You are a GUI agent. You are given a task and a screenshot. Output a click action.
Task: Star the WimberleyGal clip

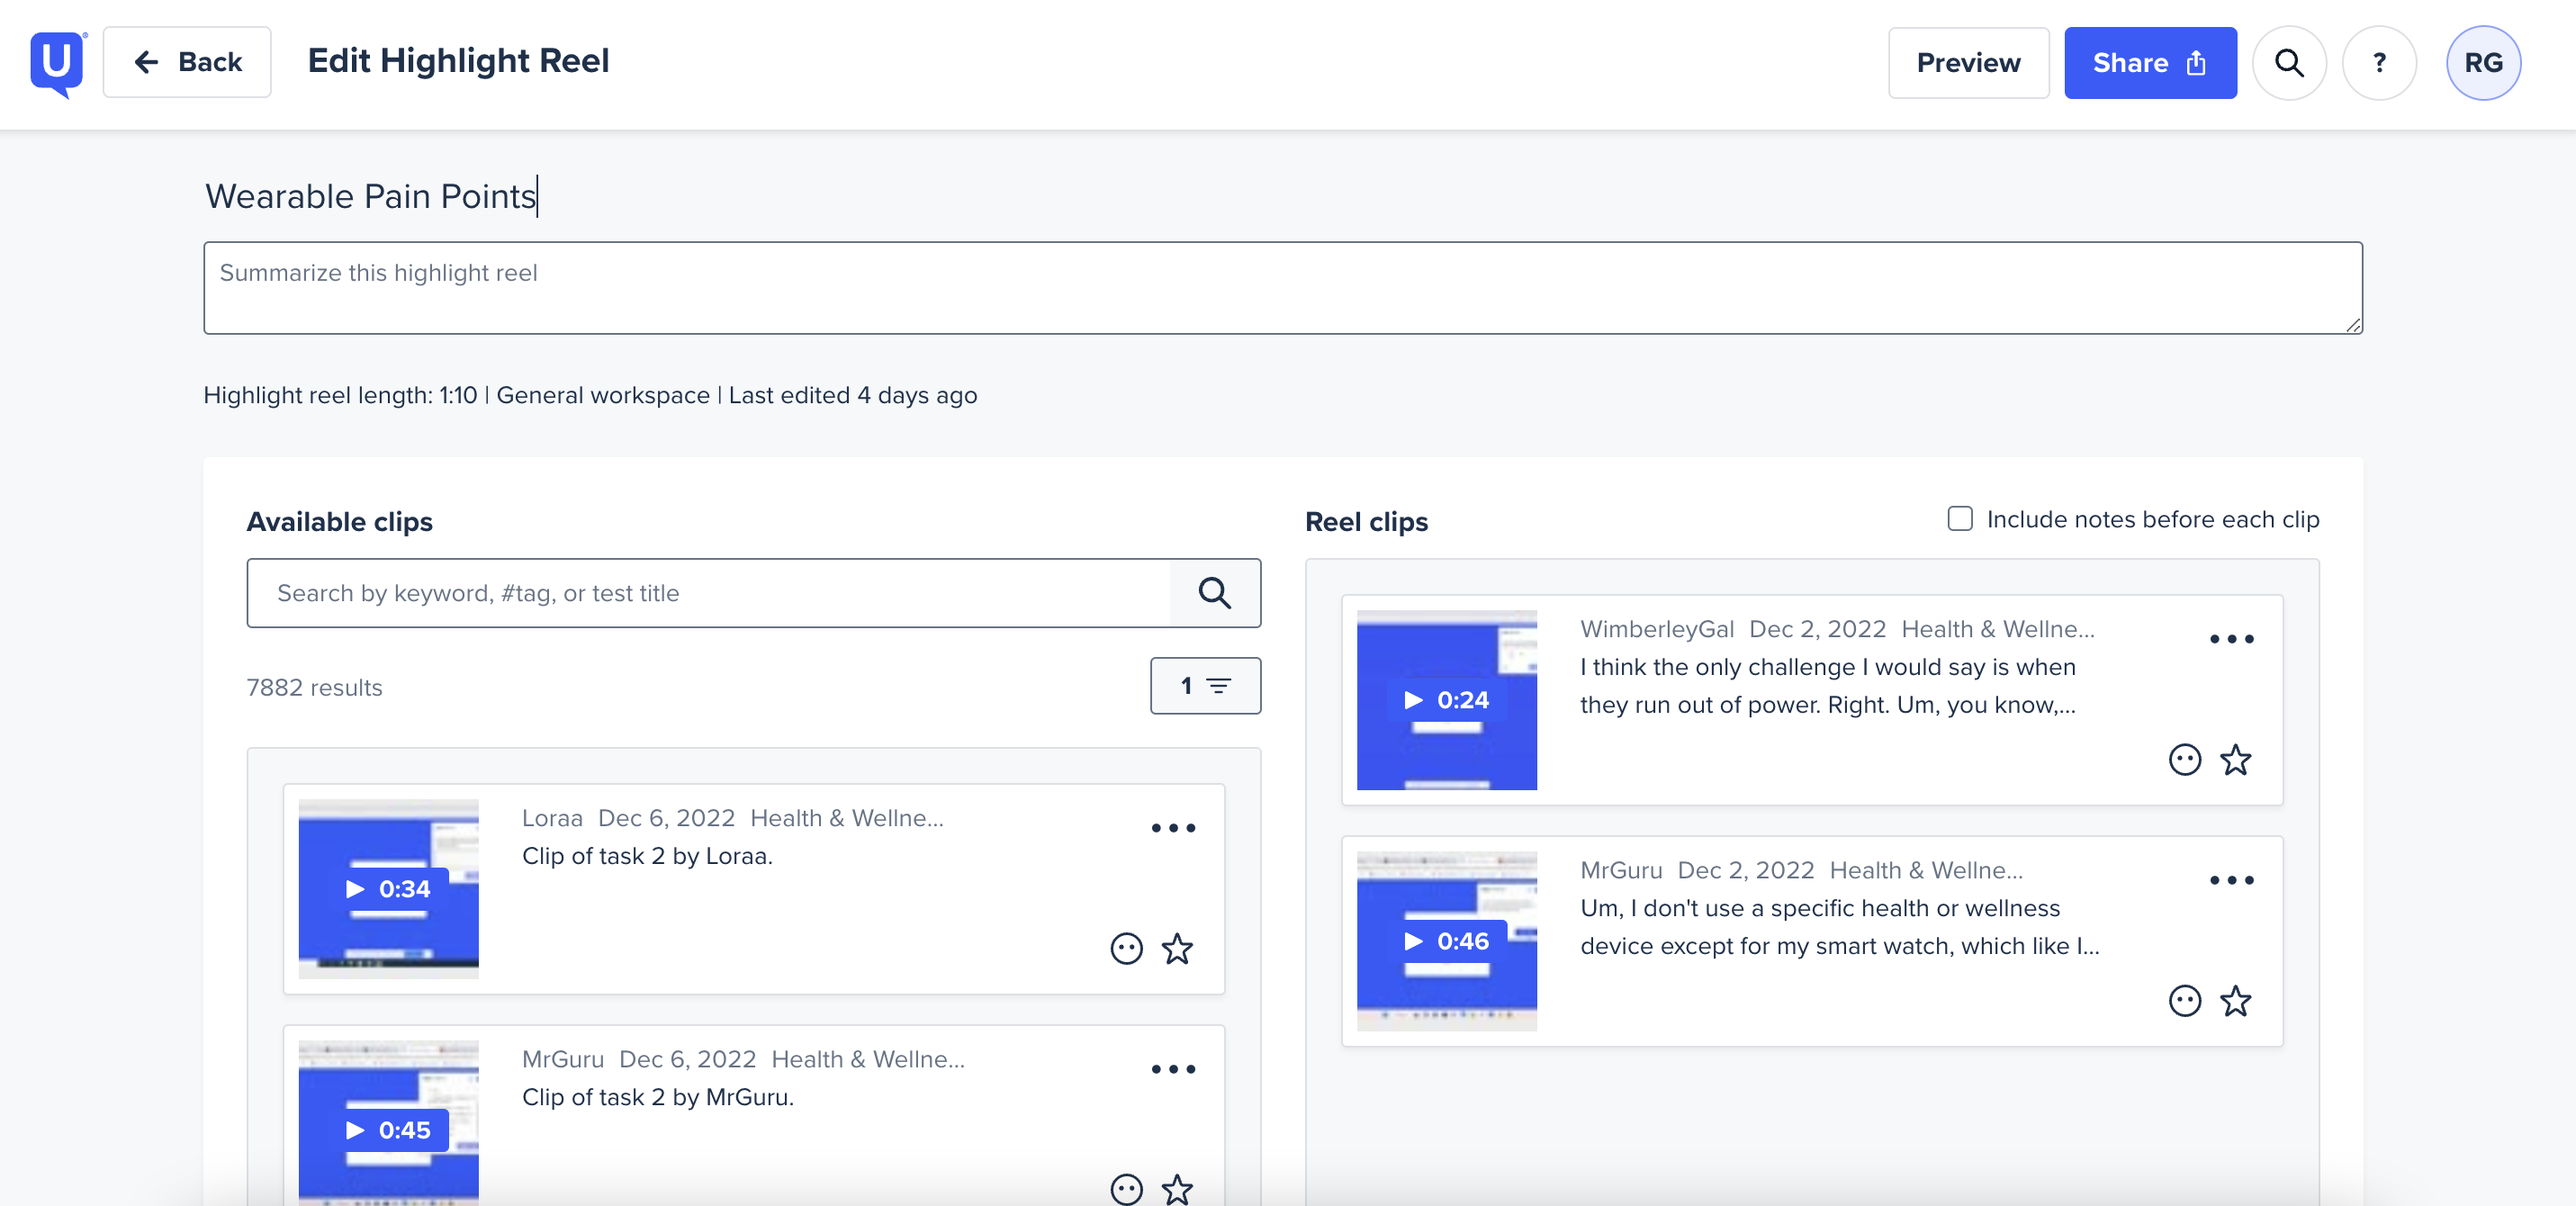pos(2235,760)
